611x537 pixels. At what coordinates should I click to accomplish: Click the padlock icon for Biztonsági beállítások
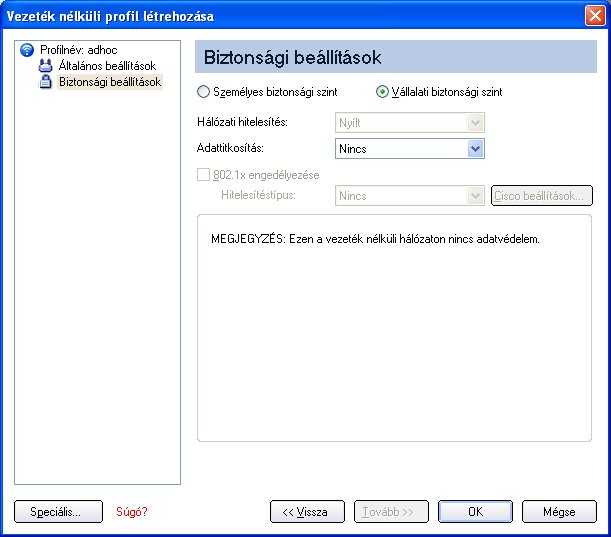click(x=46, y=82)
